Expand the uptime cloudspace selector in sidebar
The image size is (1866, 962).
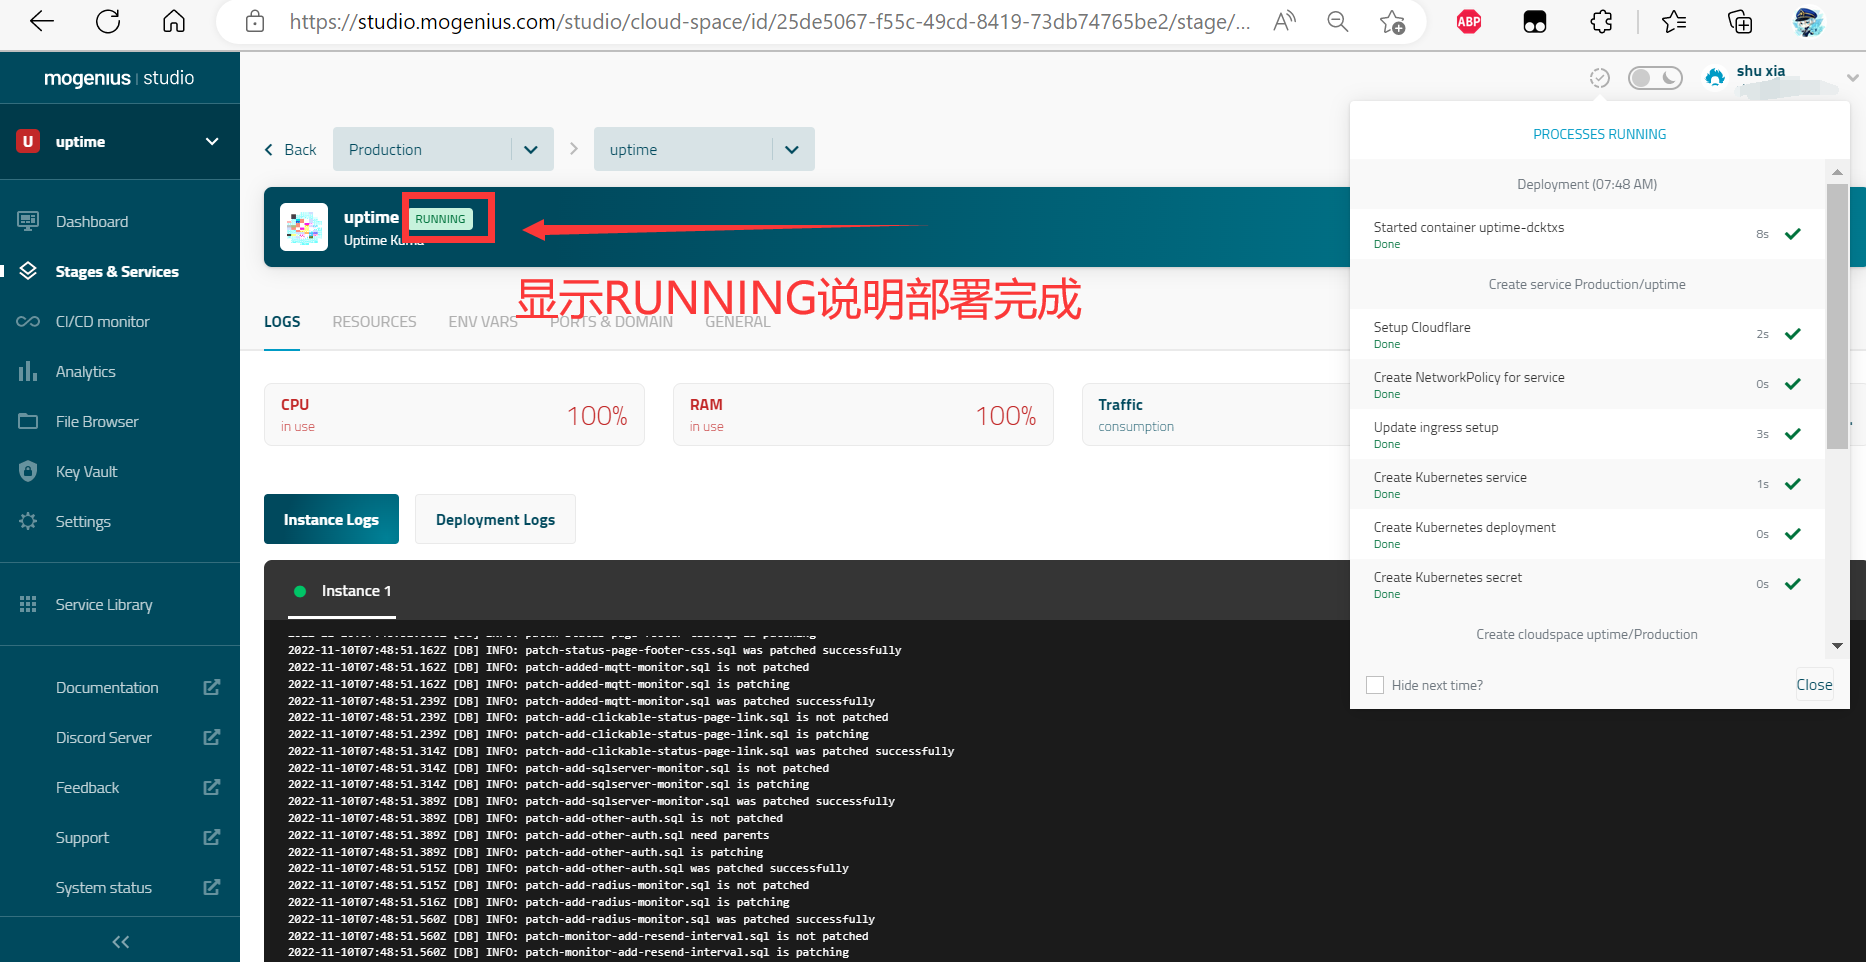coord(211,142)
